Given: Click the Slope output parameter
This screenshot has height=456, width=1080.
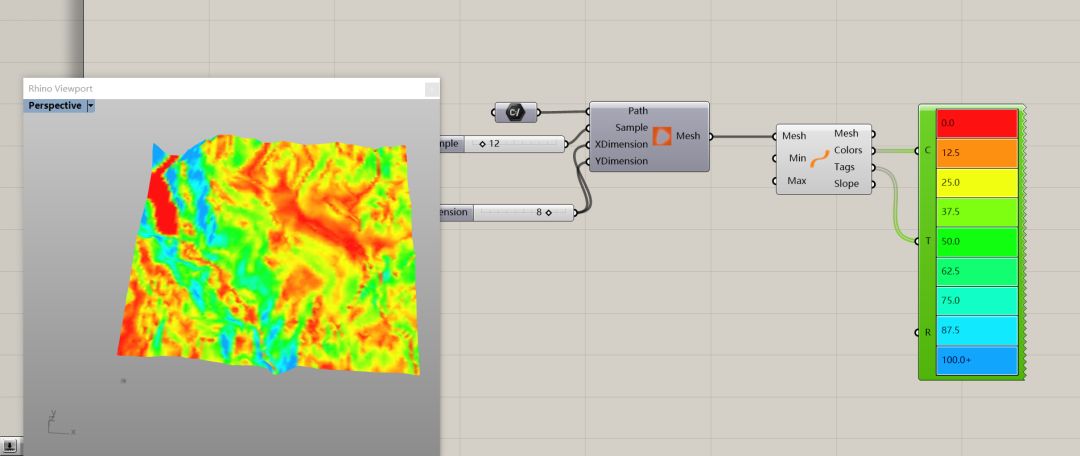Looking at the screenshot, I should point(846,184).
